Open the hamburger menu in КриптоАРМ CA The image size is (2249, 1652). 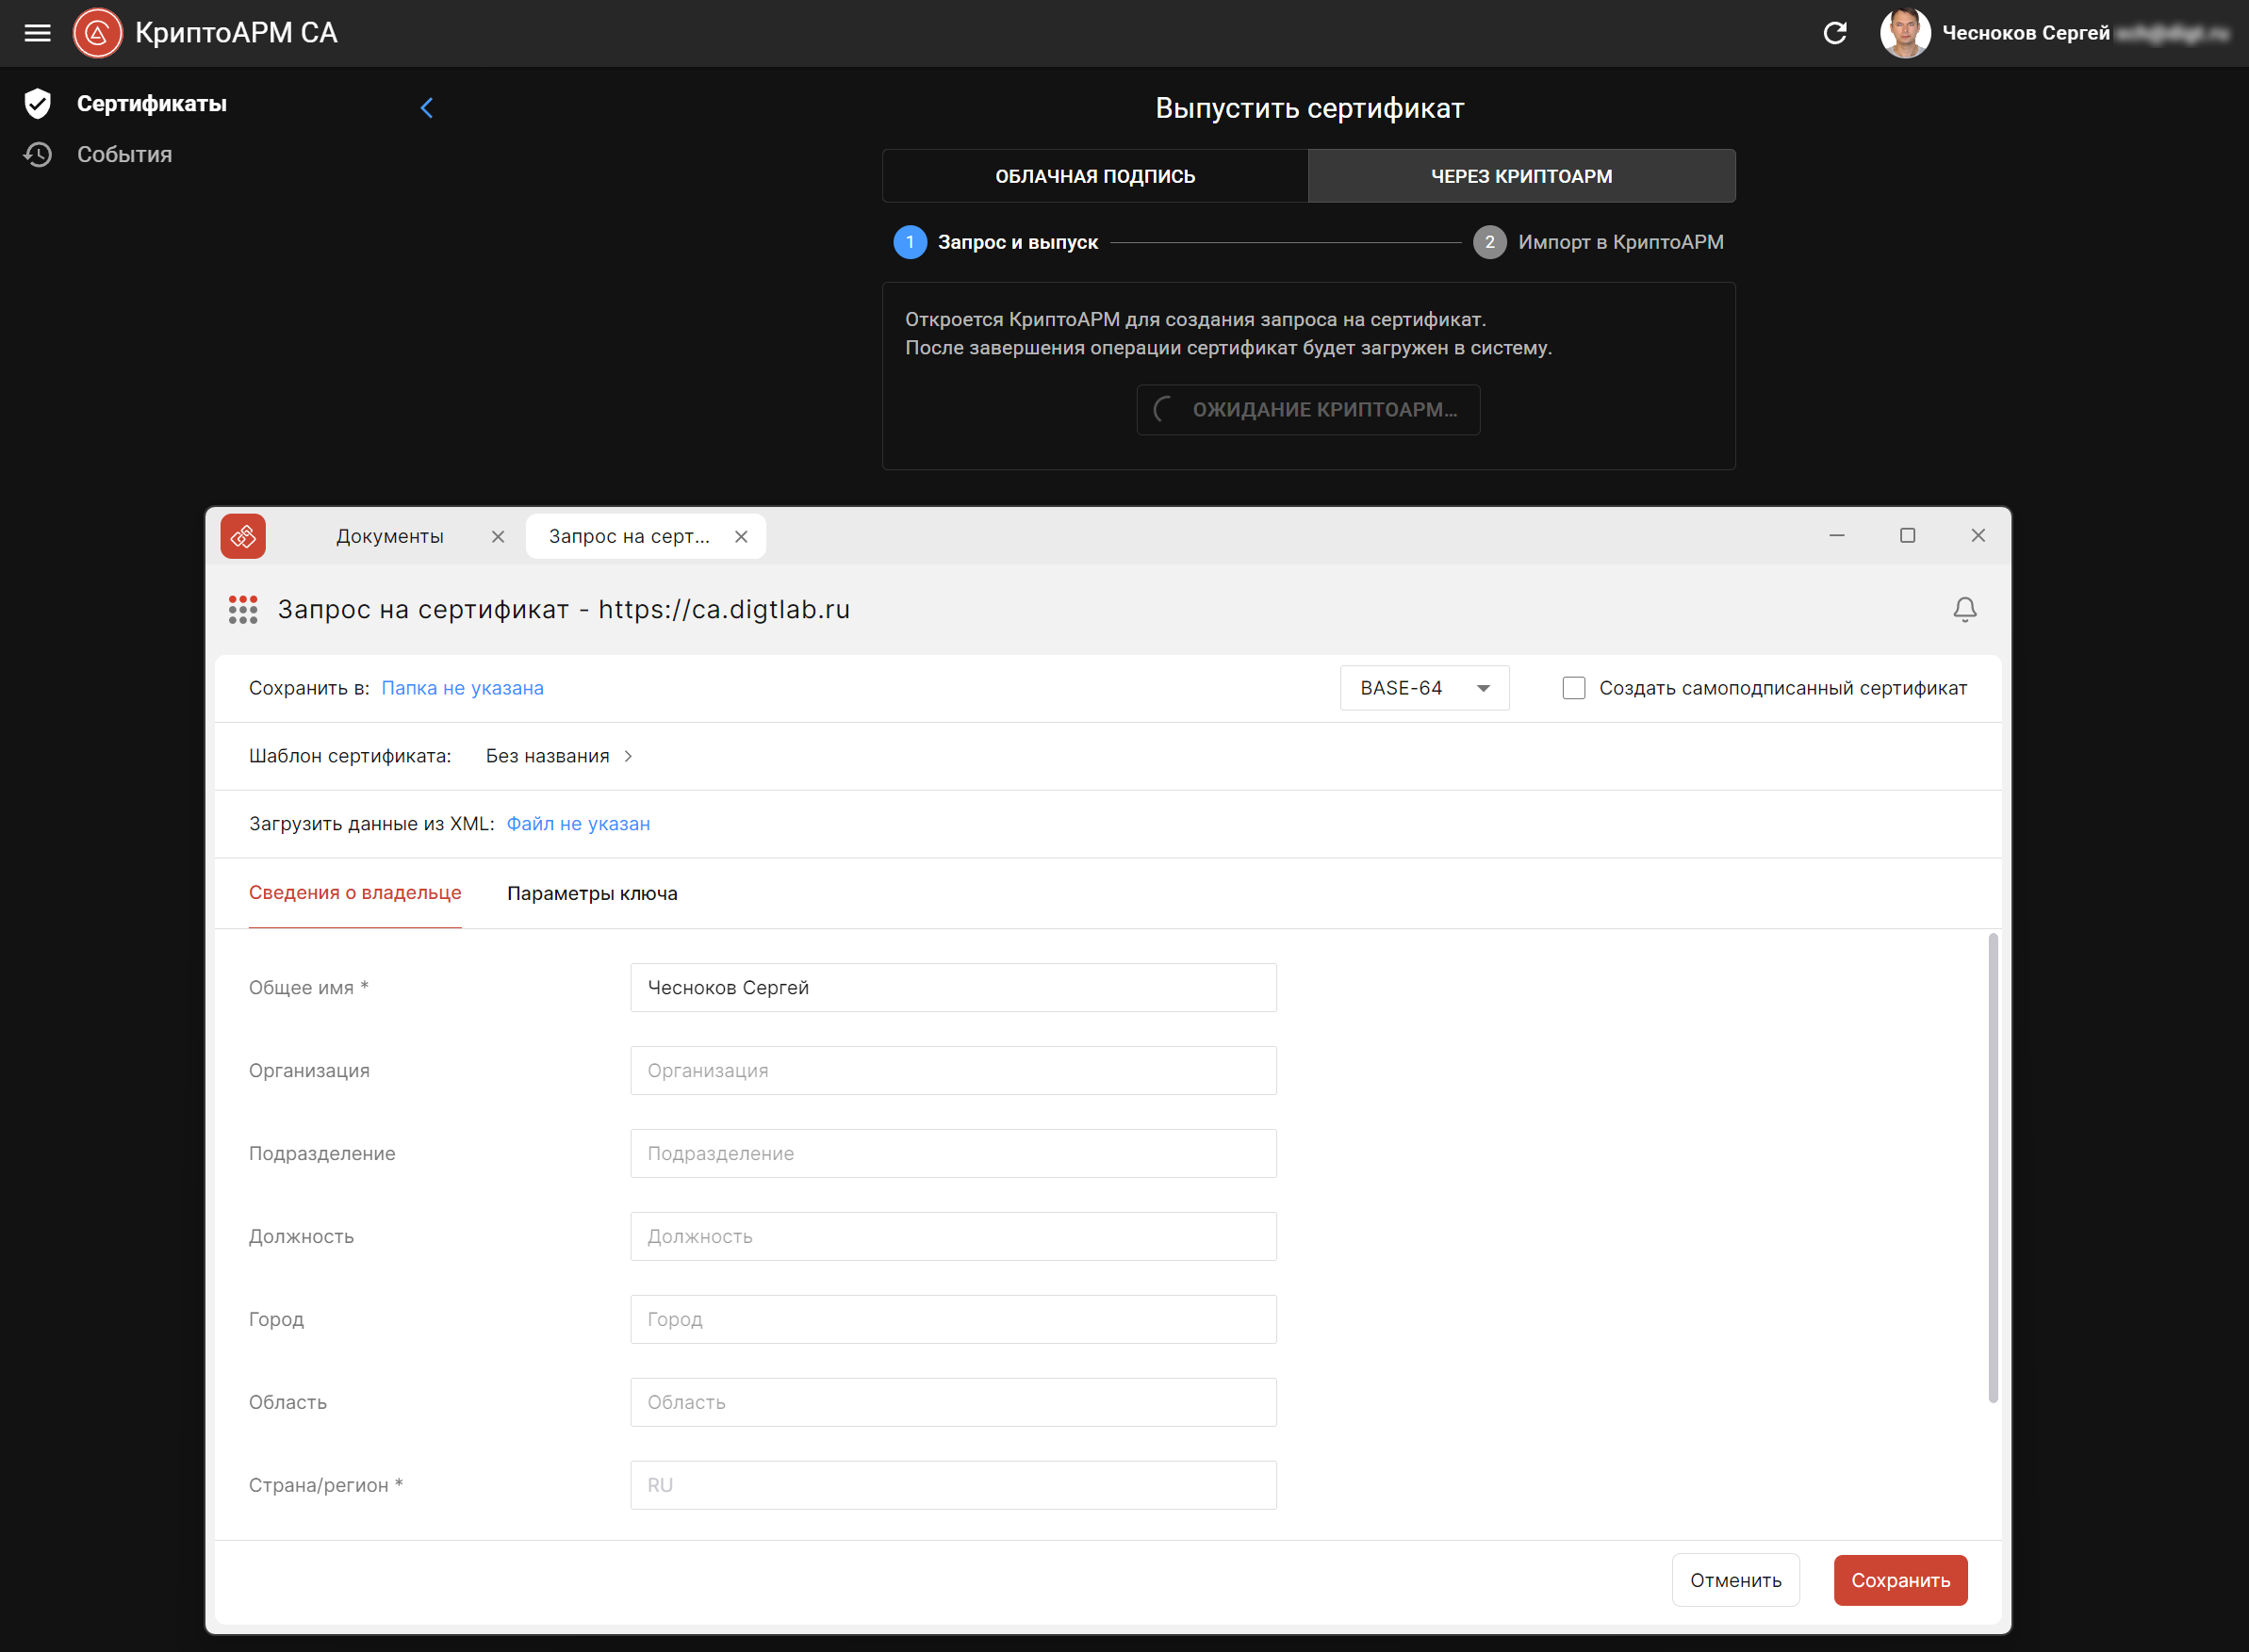37,33
